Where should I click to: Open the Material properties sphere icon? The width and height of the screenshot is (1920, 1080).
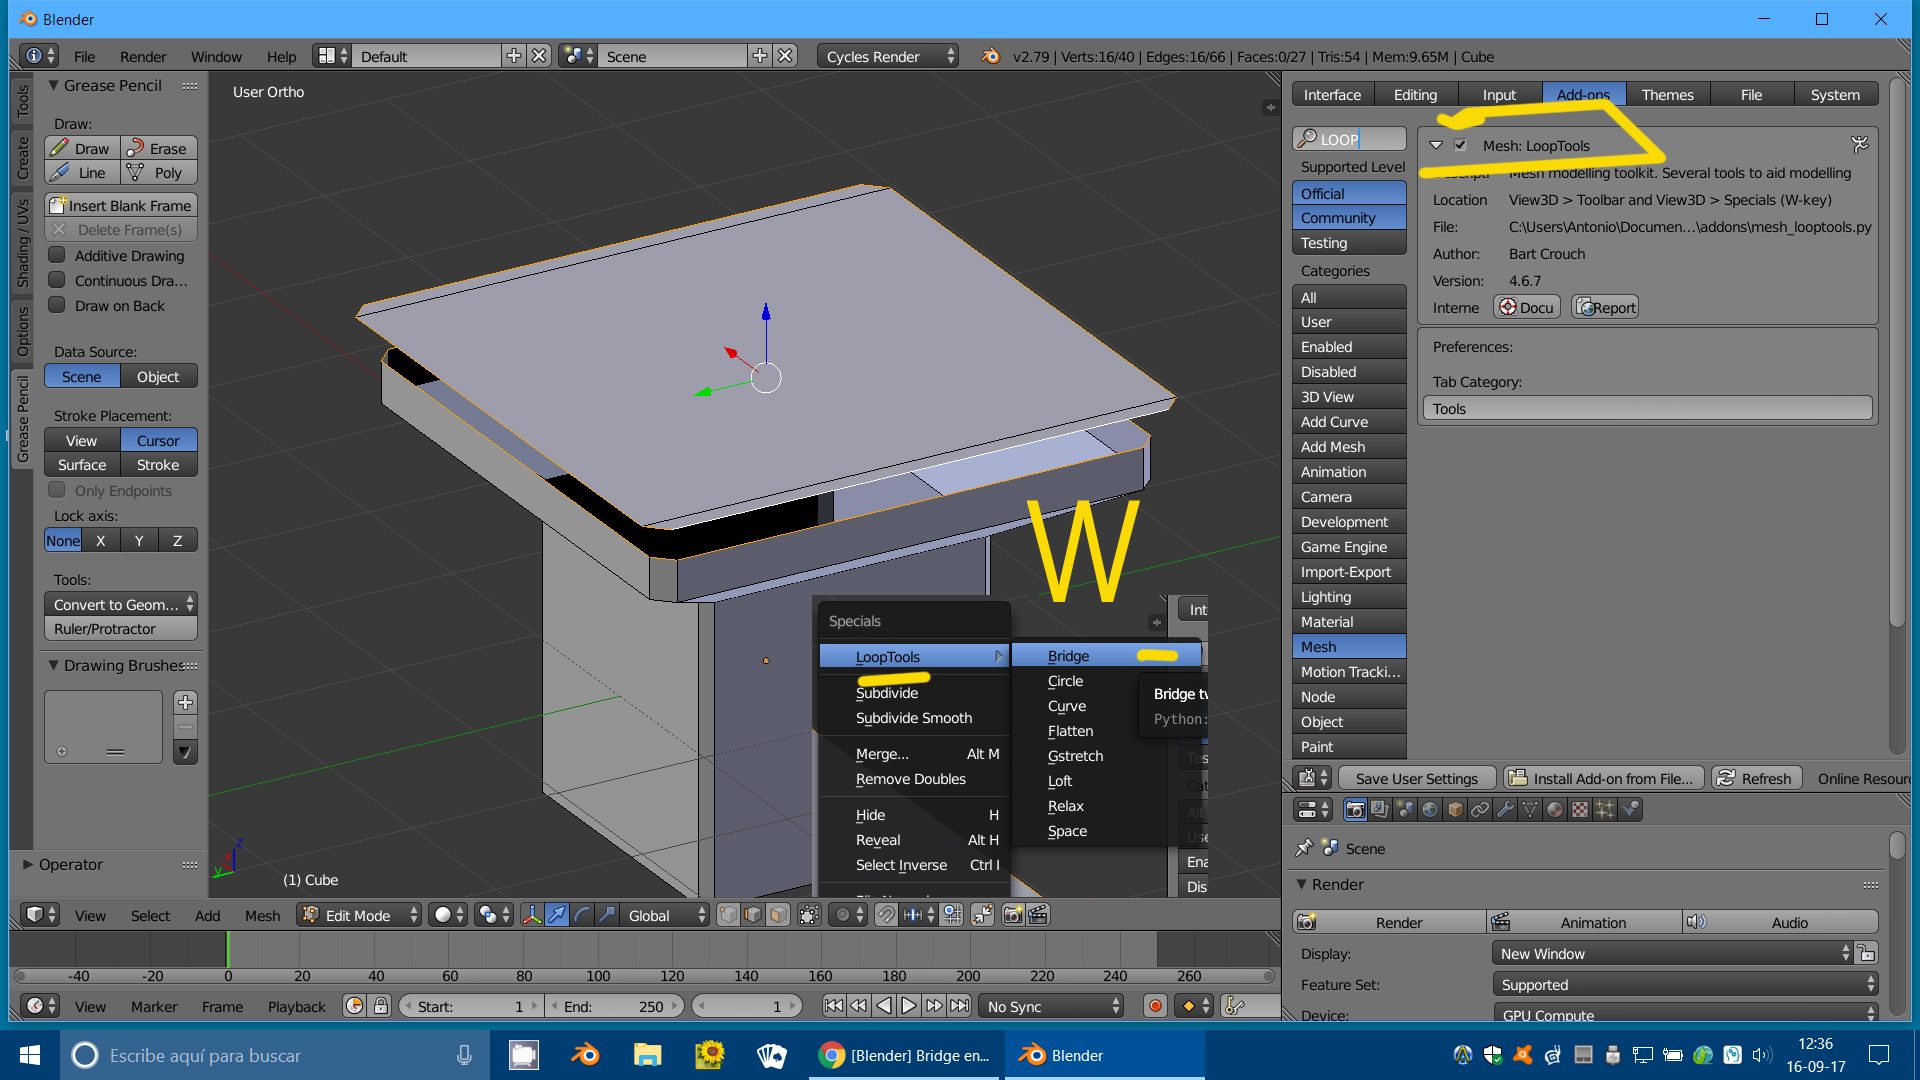(x=1555, y=810)
